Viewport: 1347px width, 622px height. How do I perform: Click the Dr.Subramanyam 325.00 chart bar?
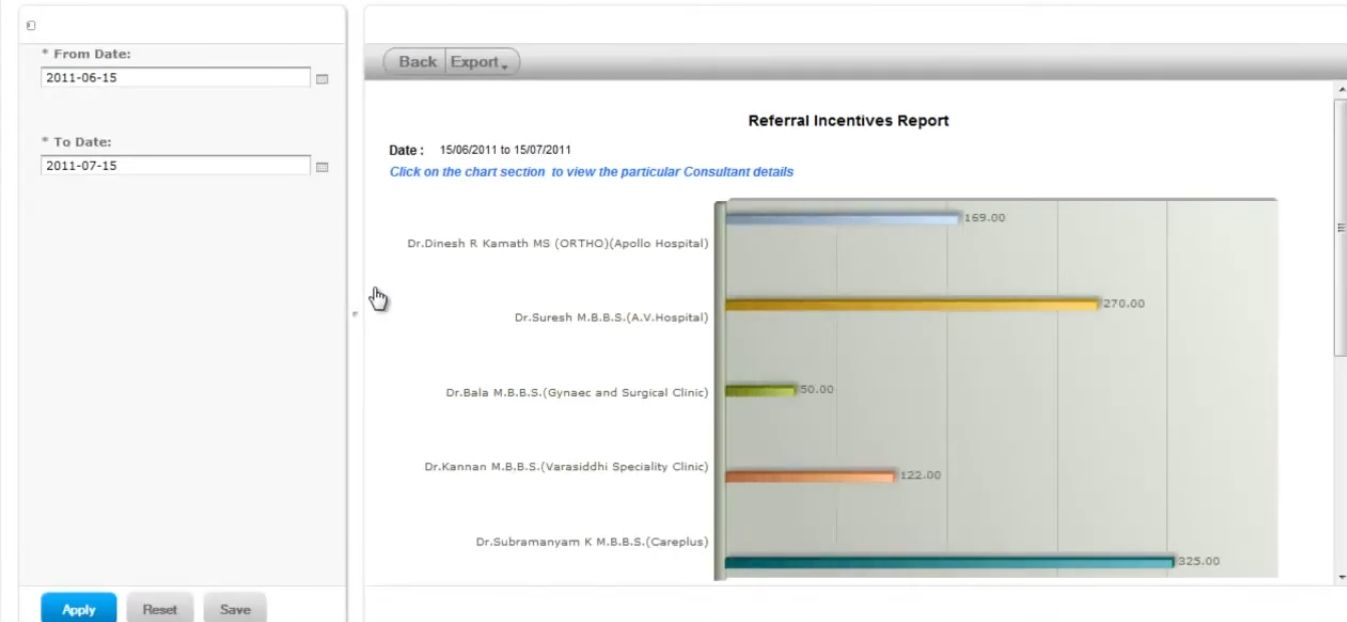[x=949, y=562]
